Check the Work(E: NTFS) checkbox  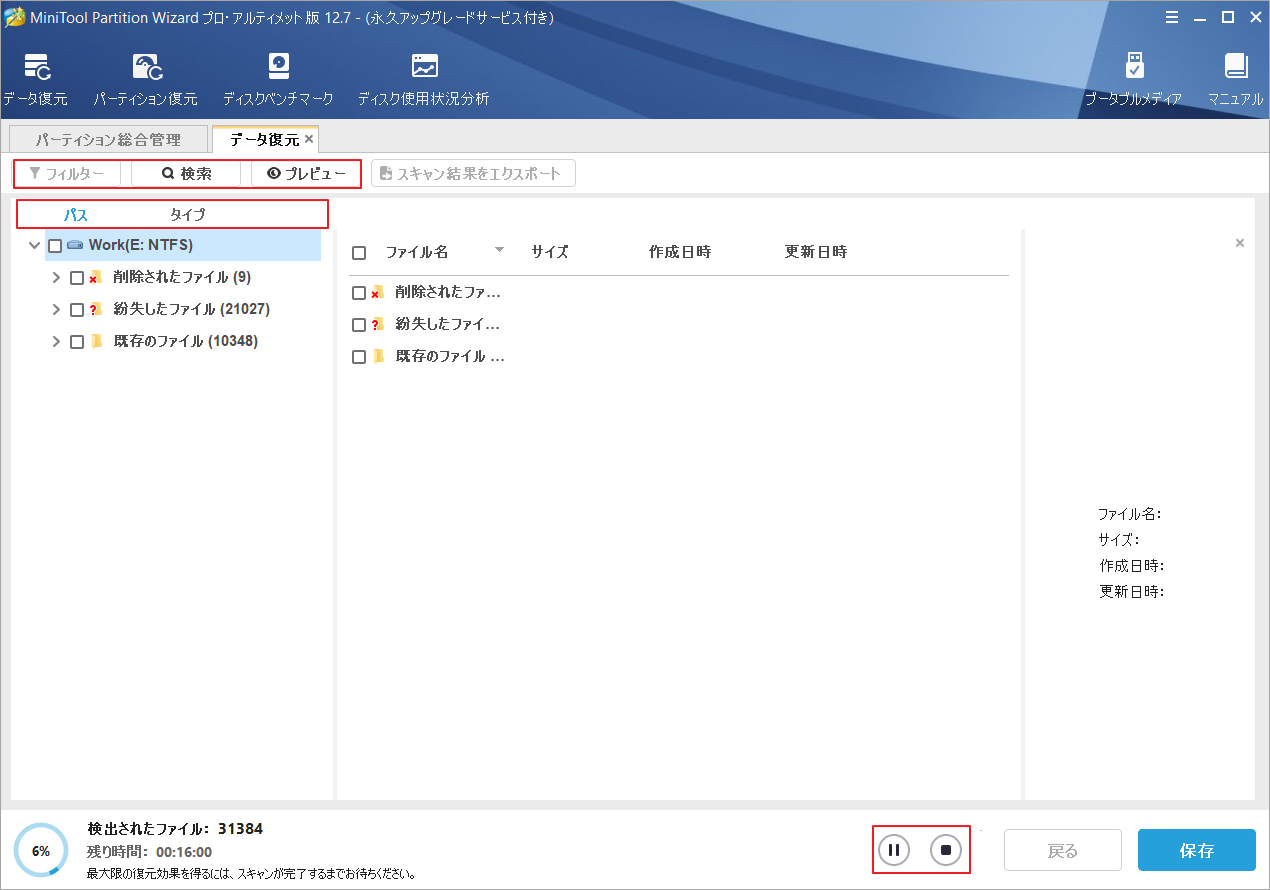click(55, 244)
